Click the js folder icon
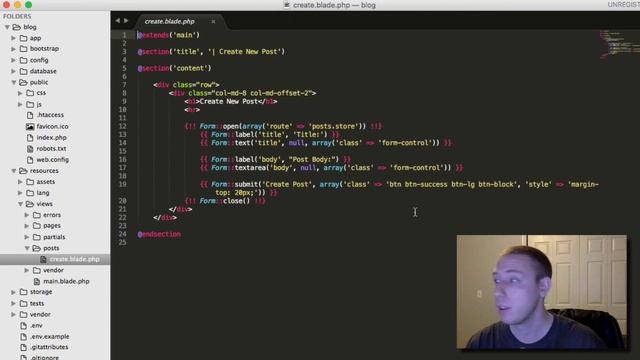Image resolution: width=640 pixels, height=360 pixels. pos(30,104)
